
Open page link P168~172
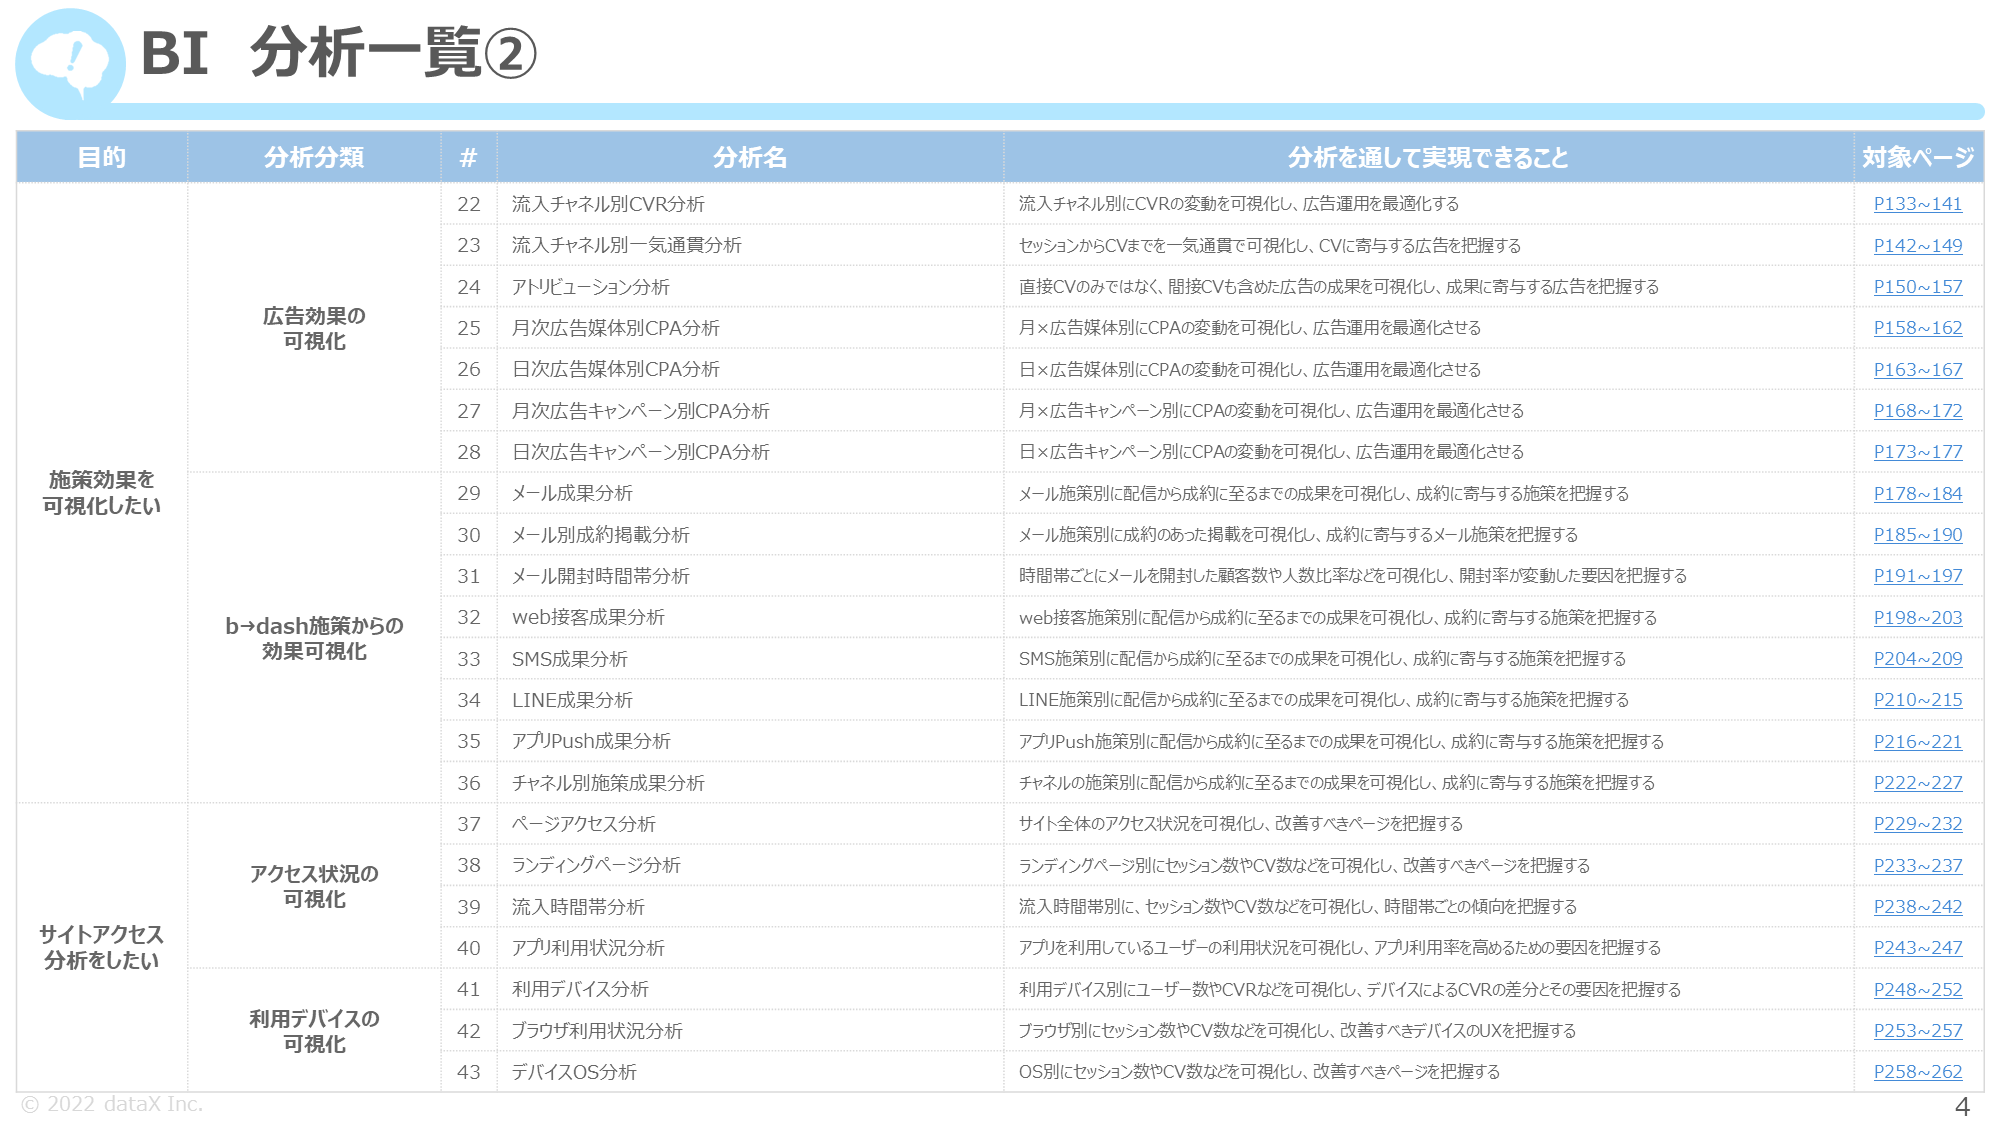point(1918,411)
